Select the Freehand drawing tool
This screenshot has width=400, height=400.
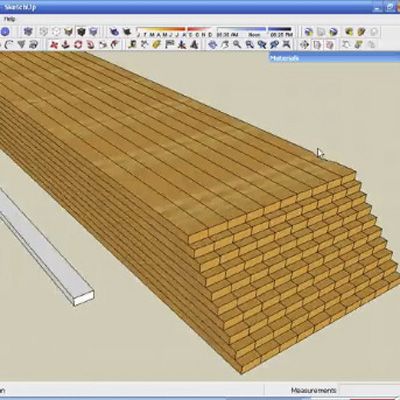[33, 44]
